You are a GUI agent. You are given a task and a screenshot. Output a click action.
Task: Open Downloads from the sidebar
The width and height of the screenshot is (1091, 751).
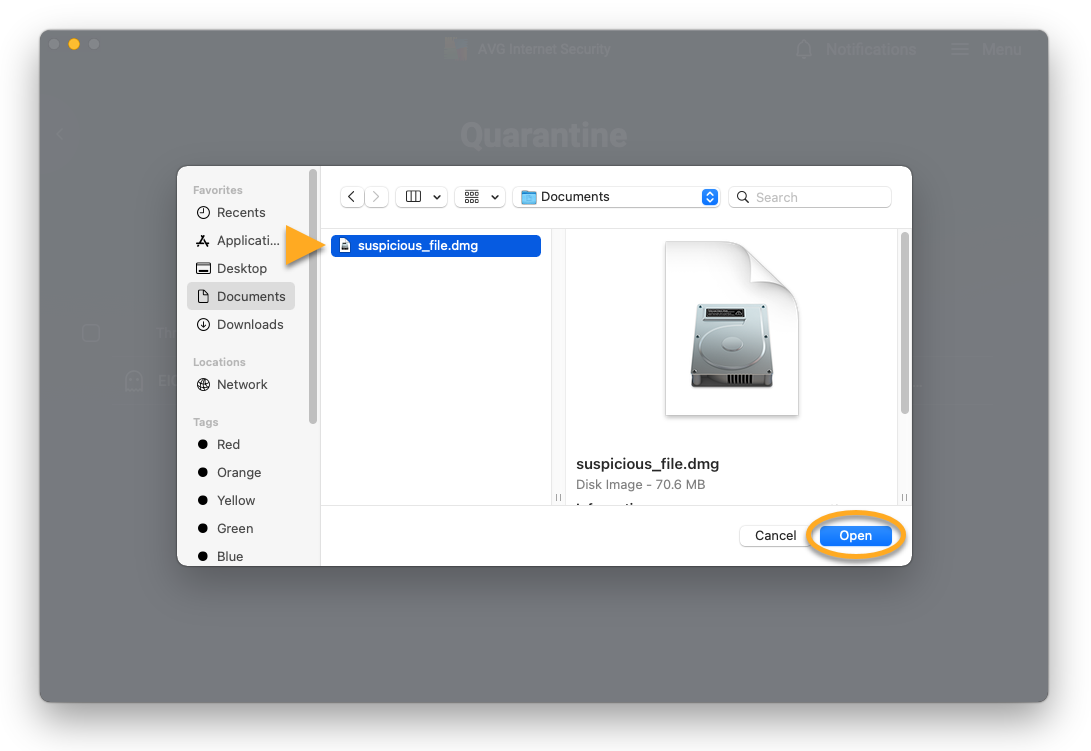coord(241,324)
